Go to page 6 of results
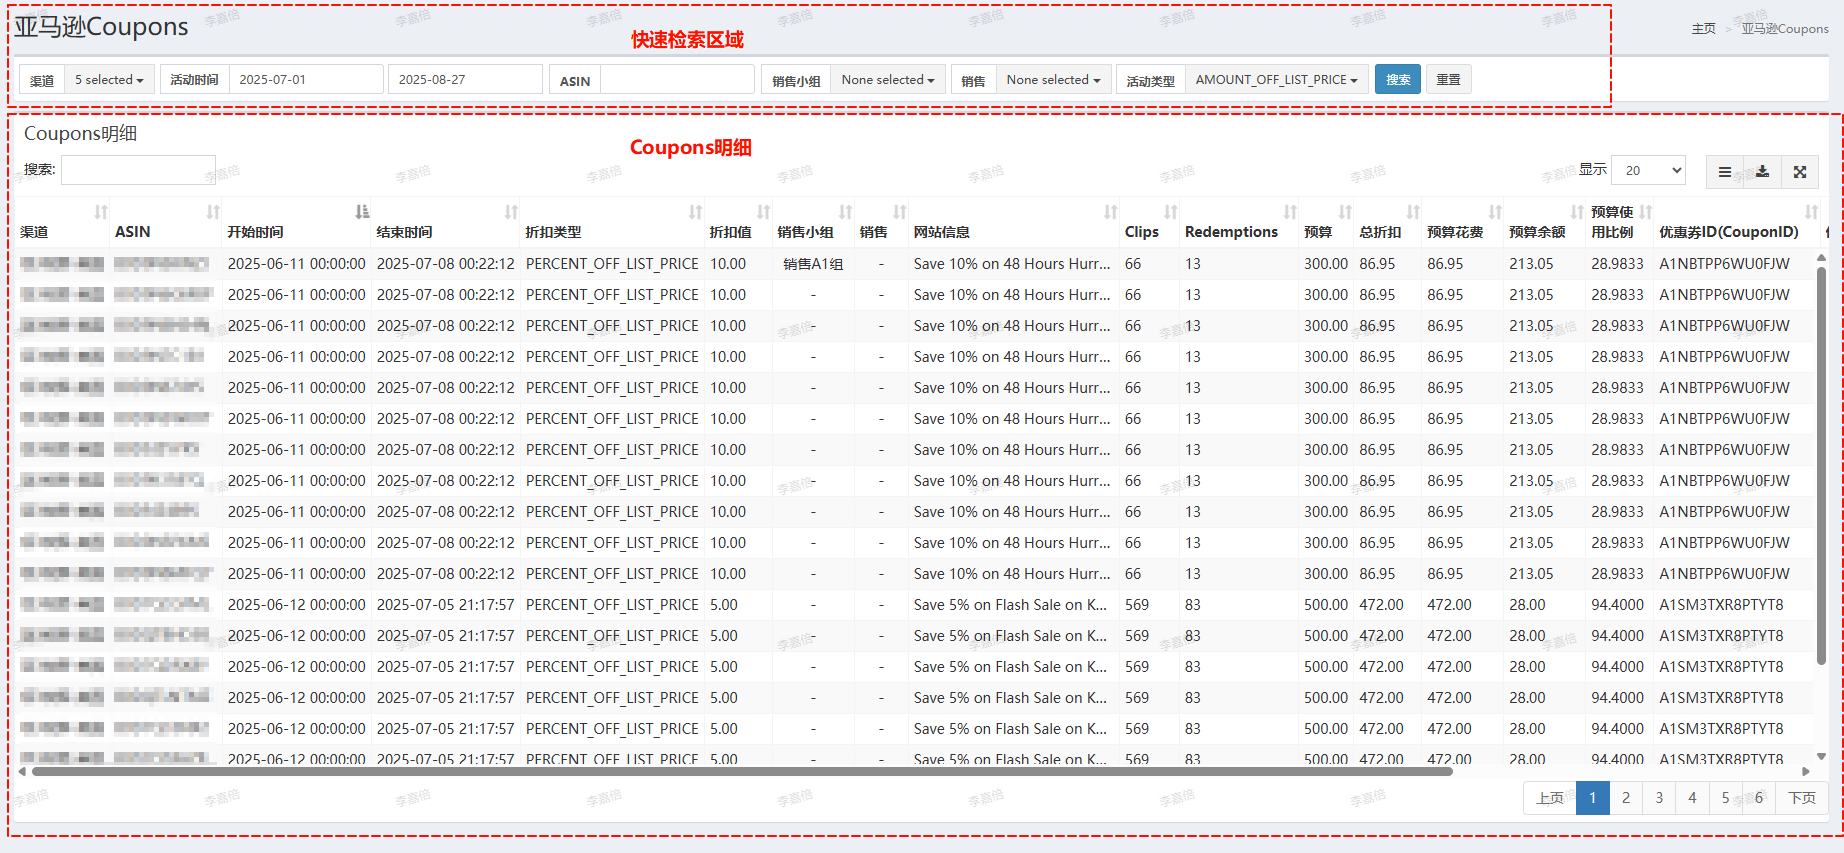 point(1759,798)
